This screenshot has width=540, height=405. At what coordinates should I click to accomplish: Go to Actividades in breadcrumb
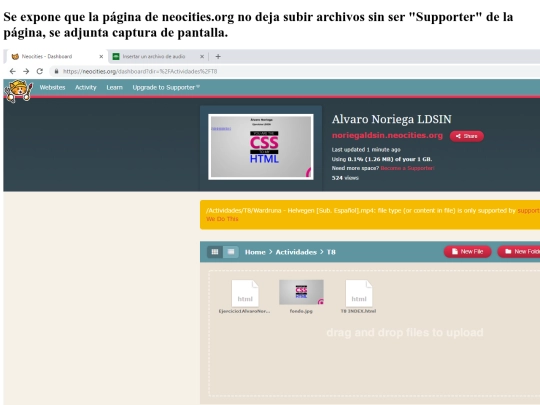(x=296, y=252)
